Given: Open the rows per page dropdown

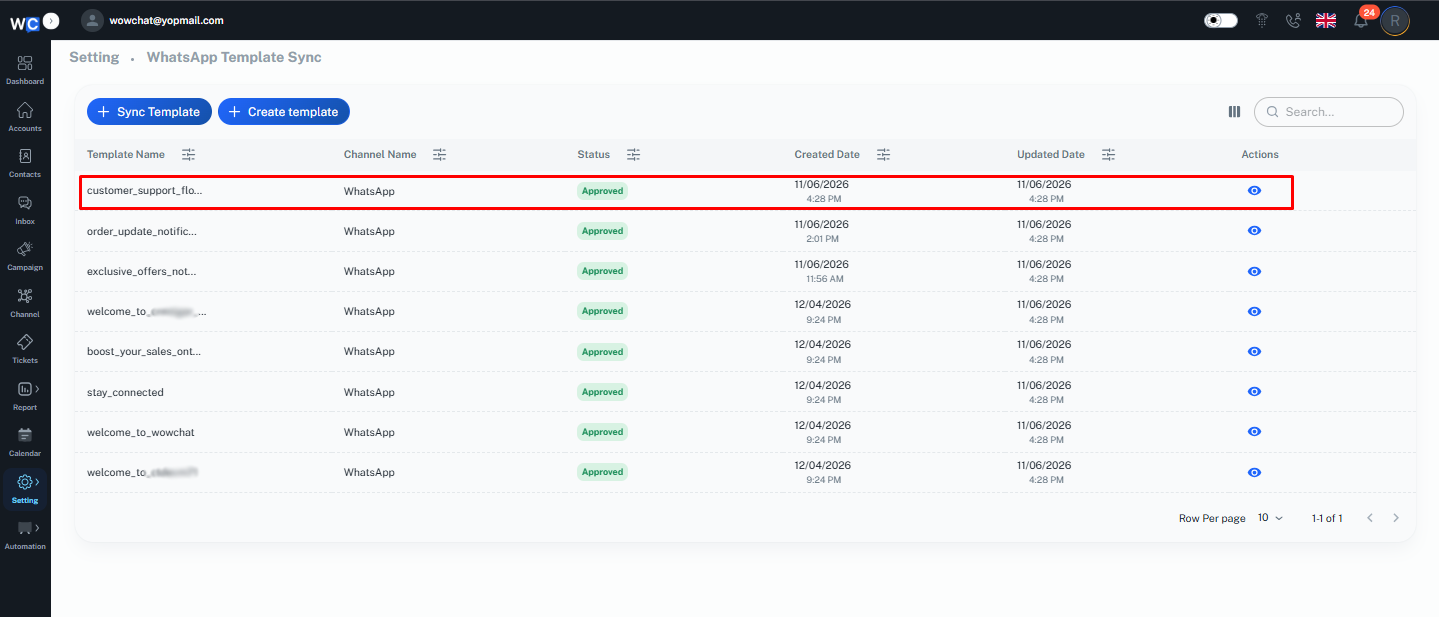Looking at the screenshot, I should pyautogui.click(x=1270, y=518).
